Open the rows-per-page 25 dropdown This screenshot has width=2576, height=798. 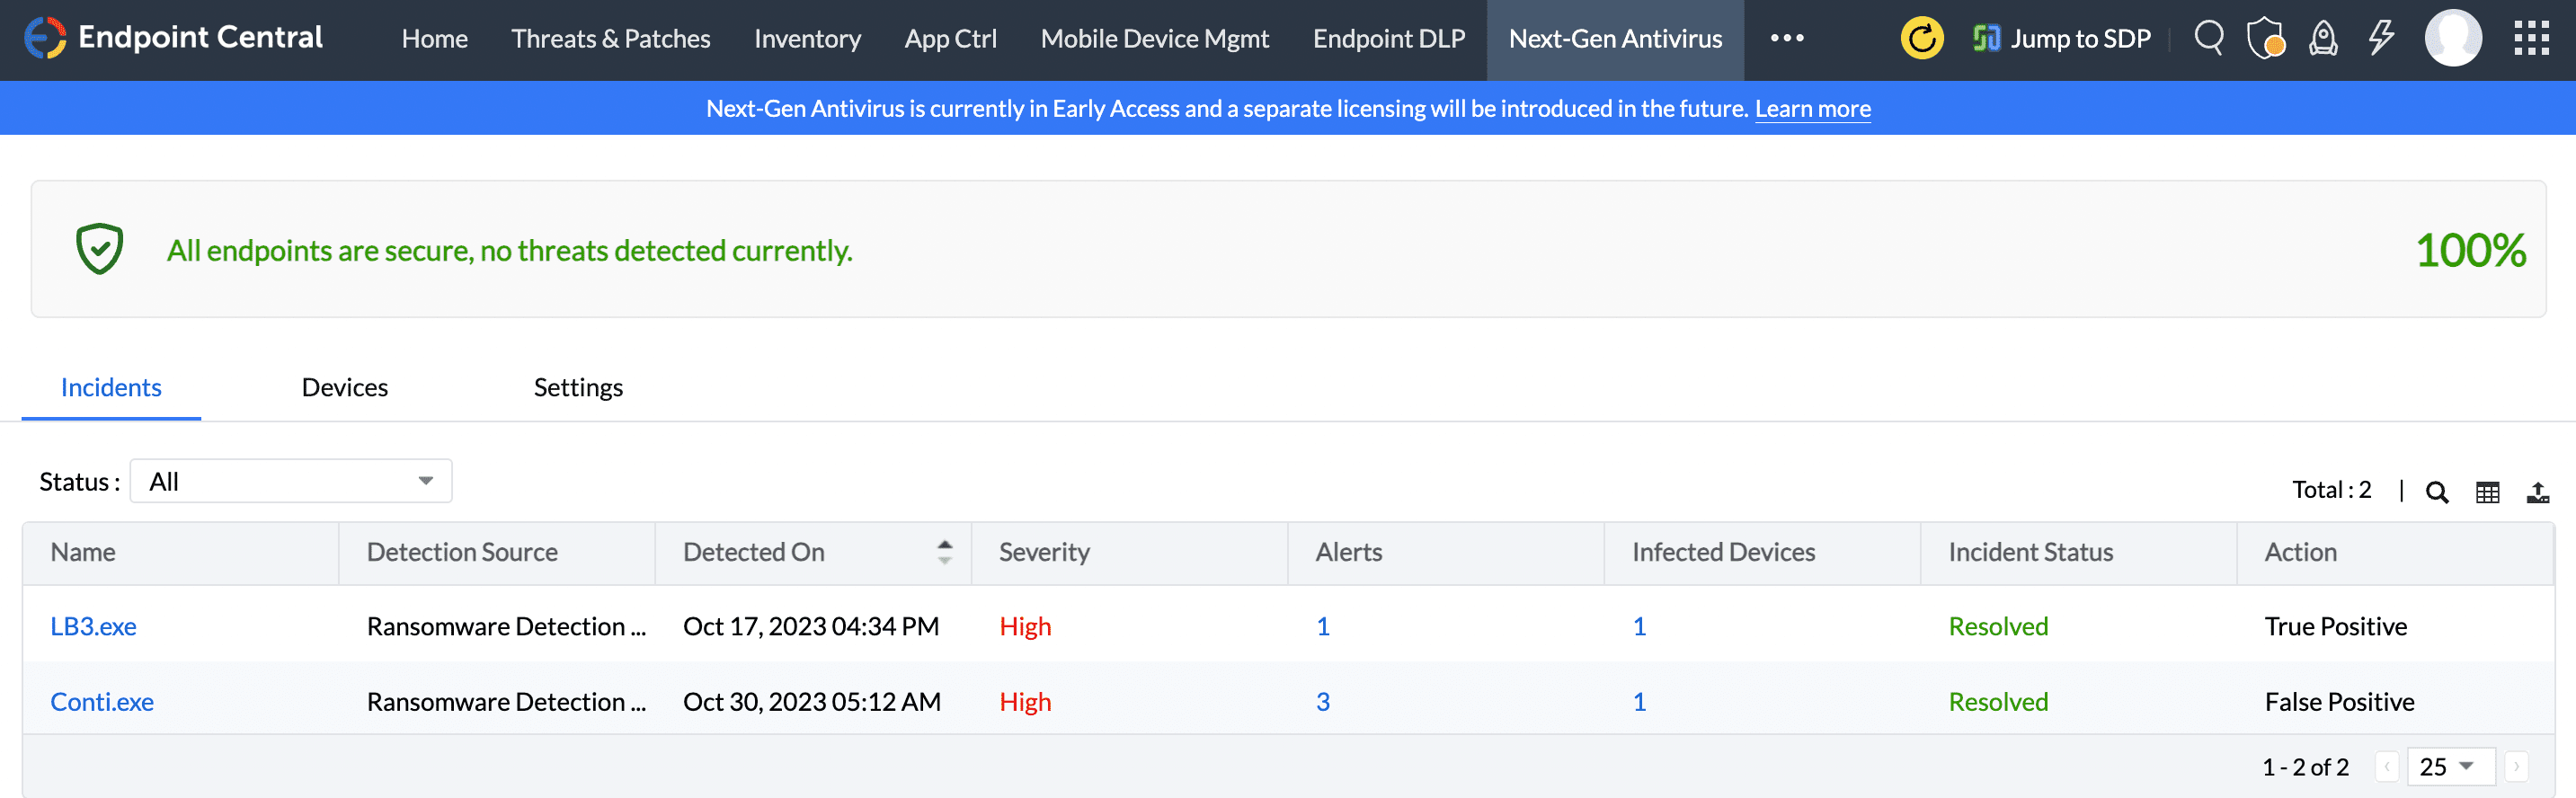pos(2450,767)
